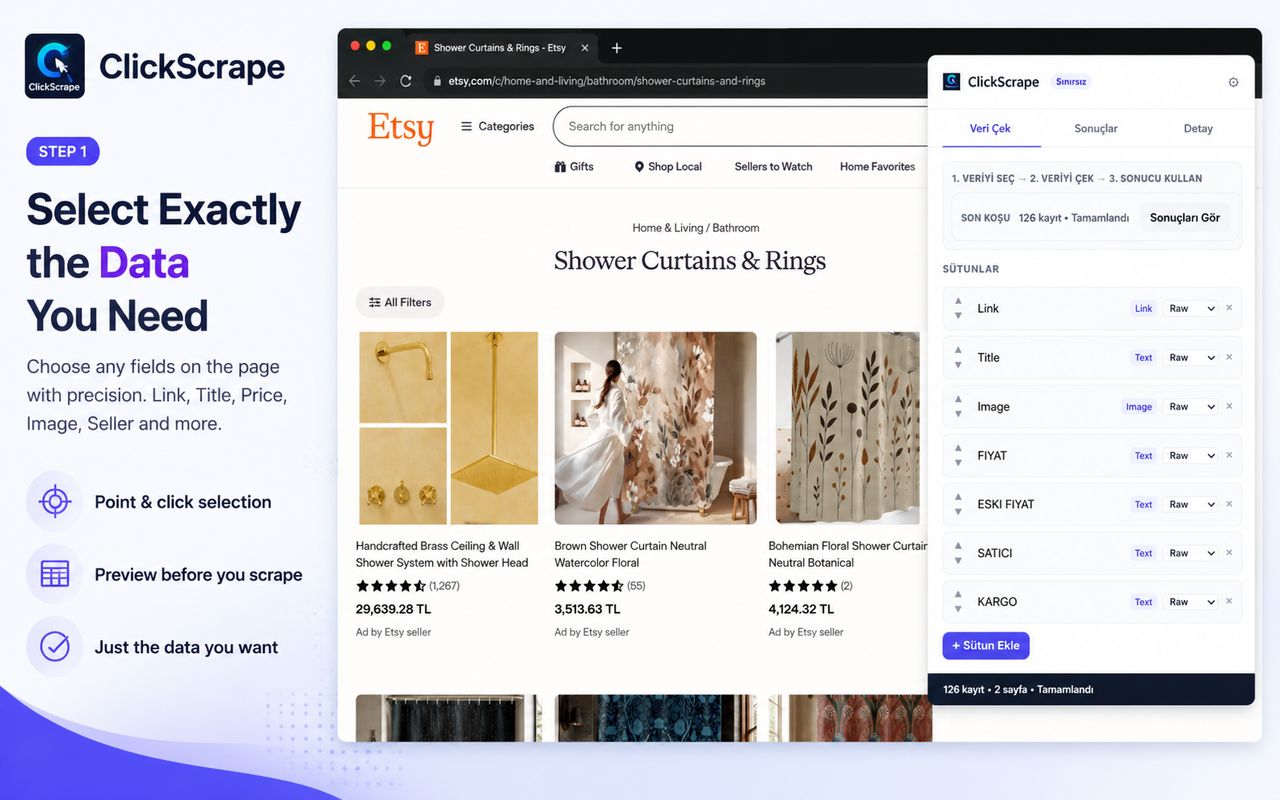
Task: Click the Sonuçları Gör button
Action: click(x=1185, y=218)
